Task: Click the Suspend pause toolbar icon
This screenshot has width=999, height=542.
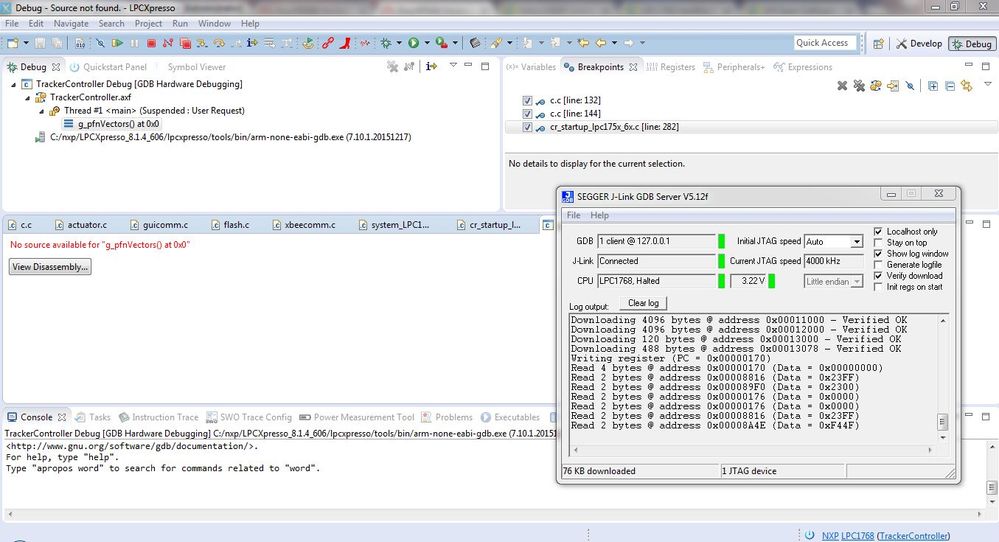Action: 134,43
